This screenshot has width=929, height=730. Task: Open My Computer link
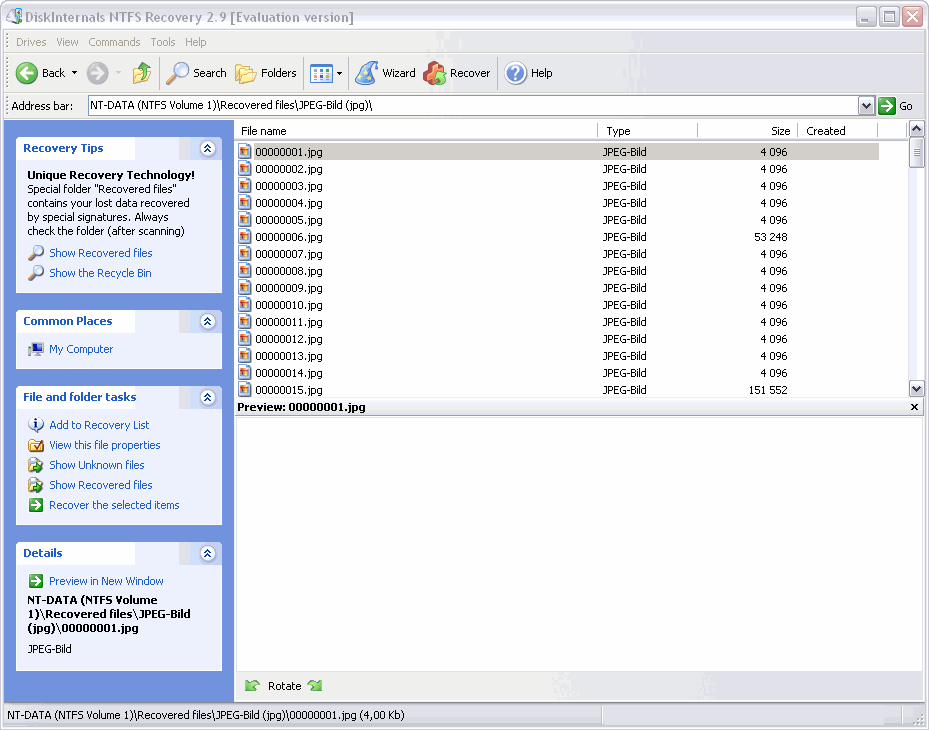[81, 349]
